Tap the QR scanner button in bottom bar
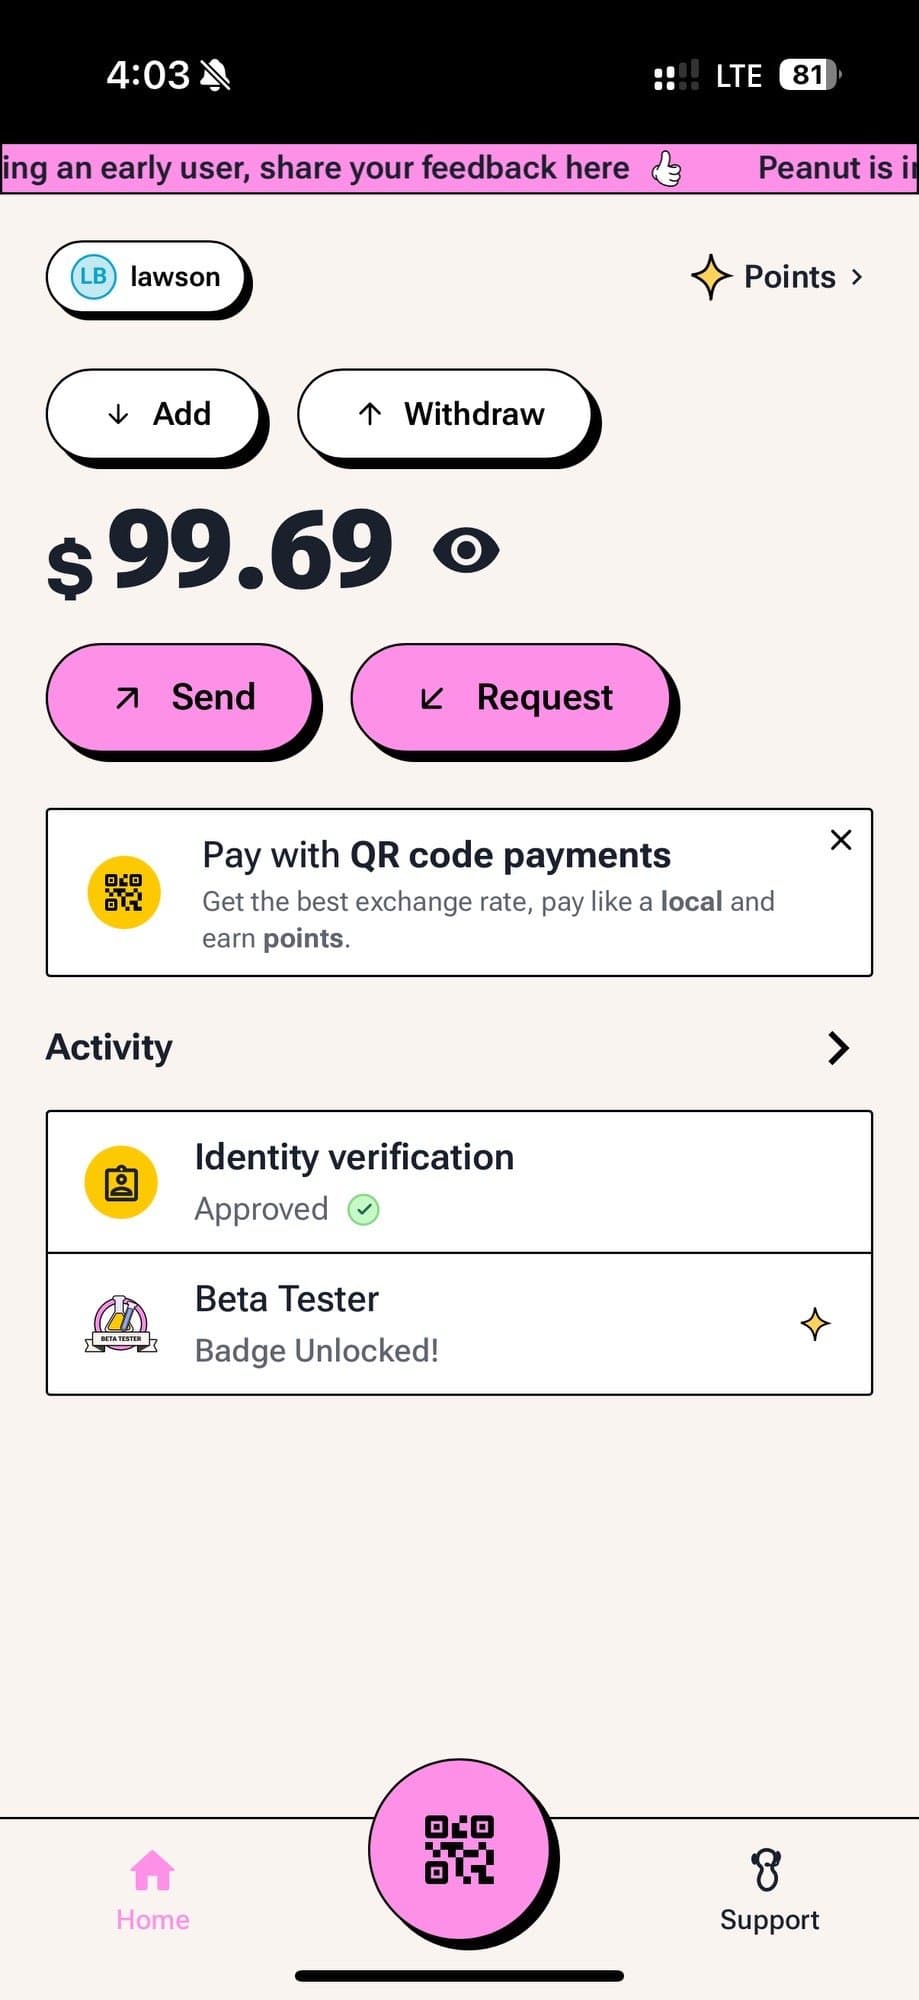 click(x=459, y=1849)
